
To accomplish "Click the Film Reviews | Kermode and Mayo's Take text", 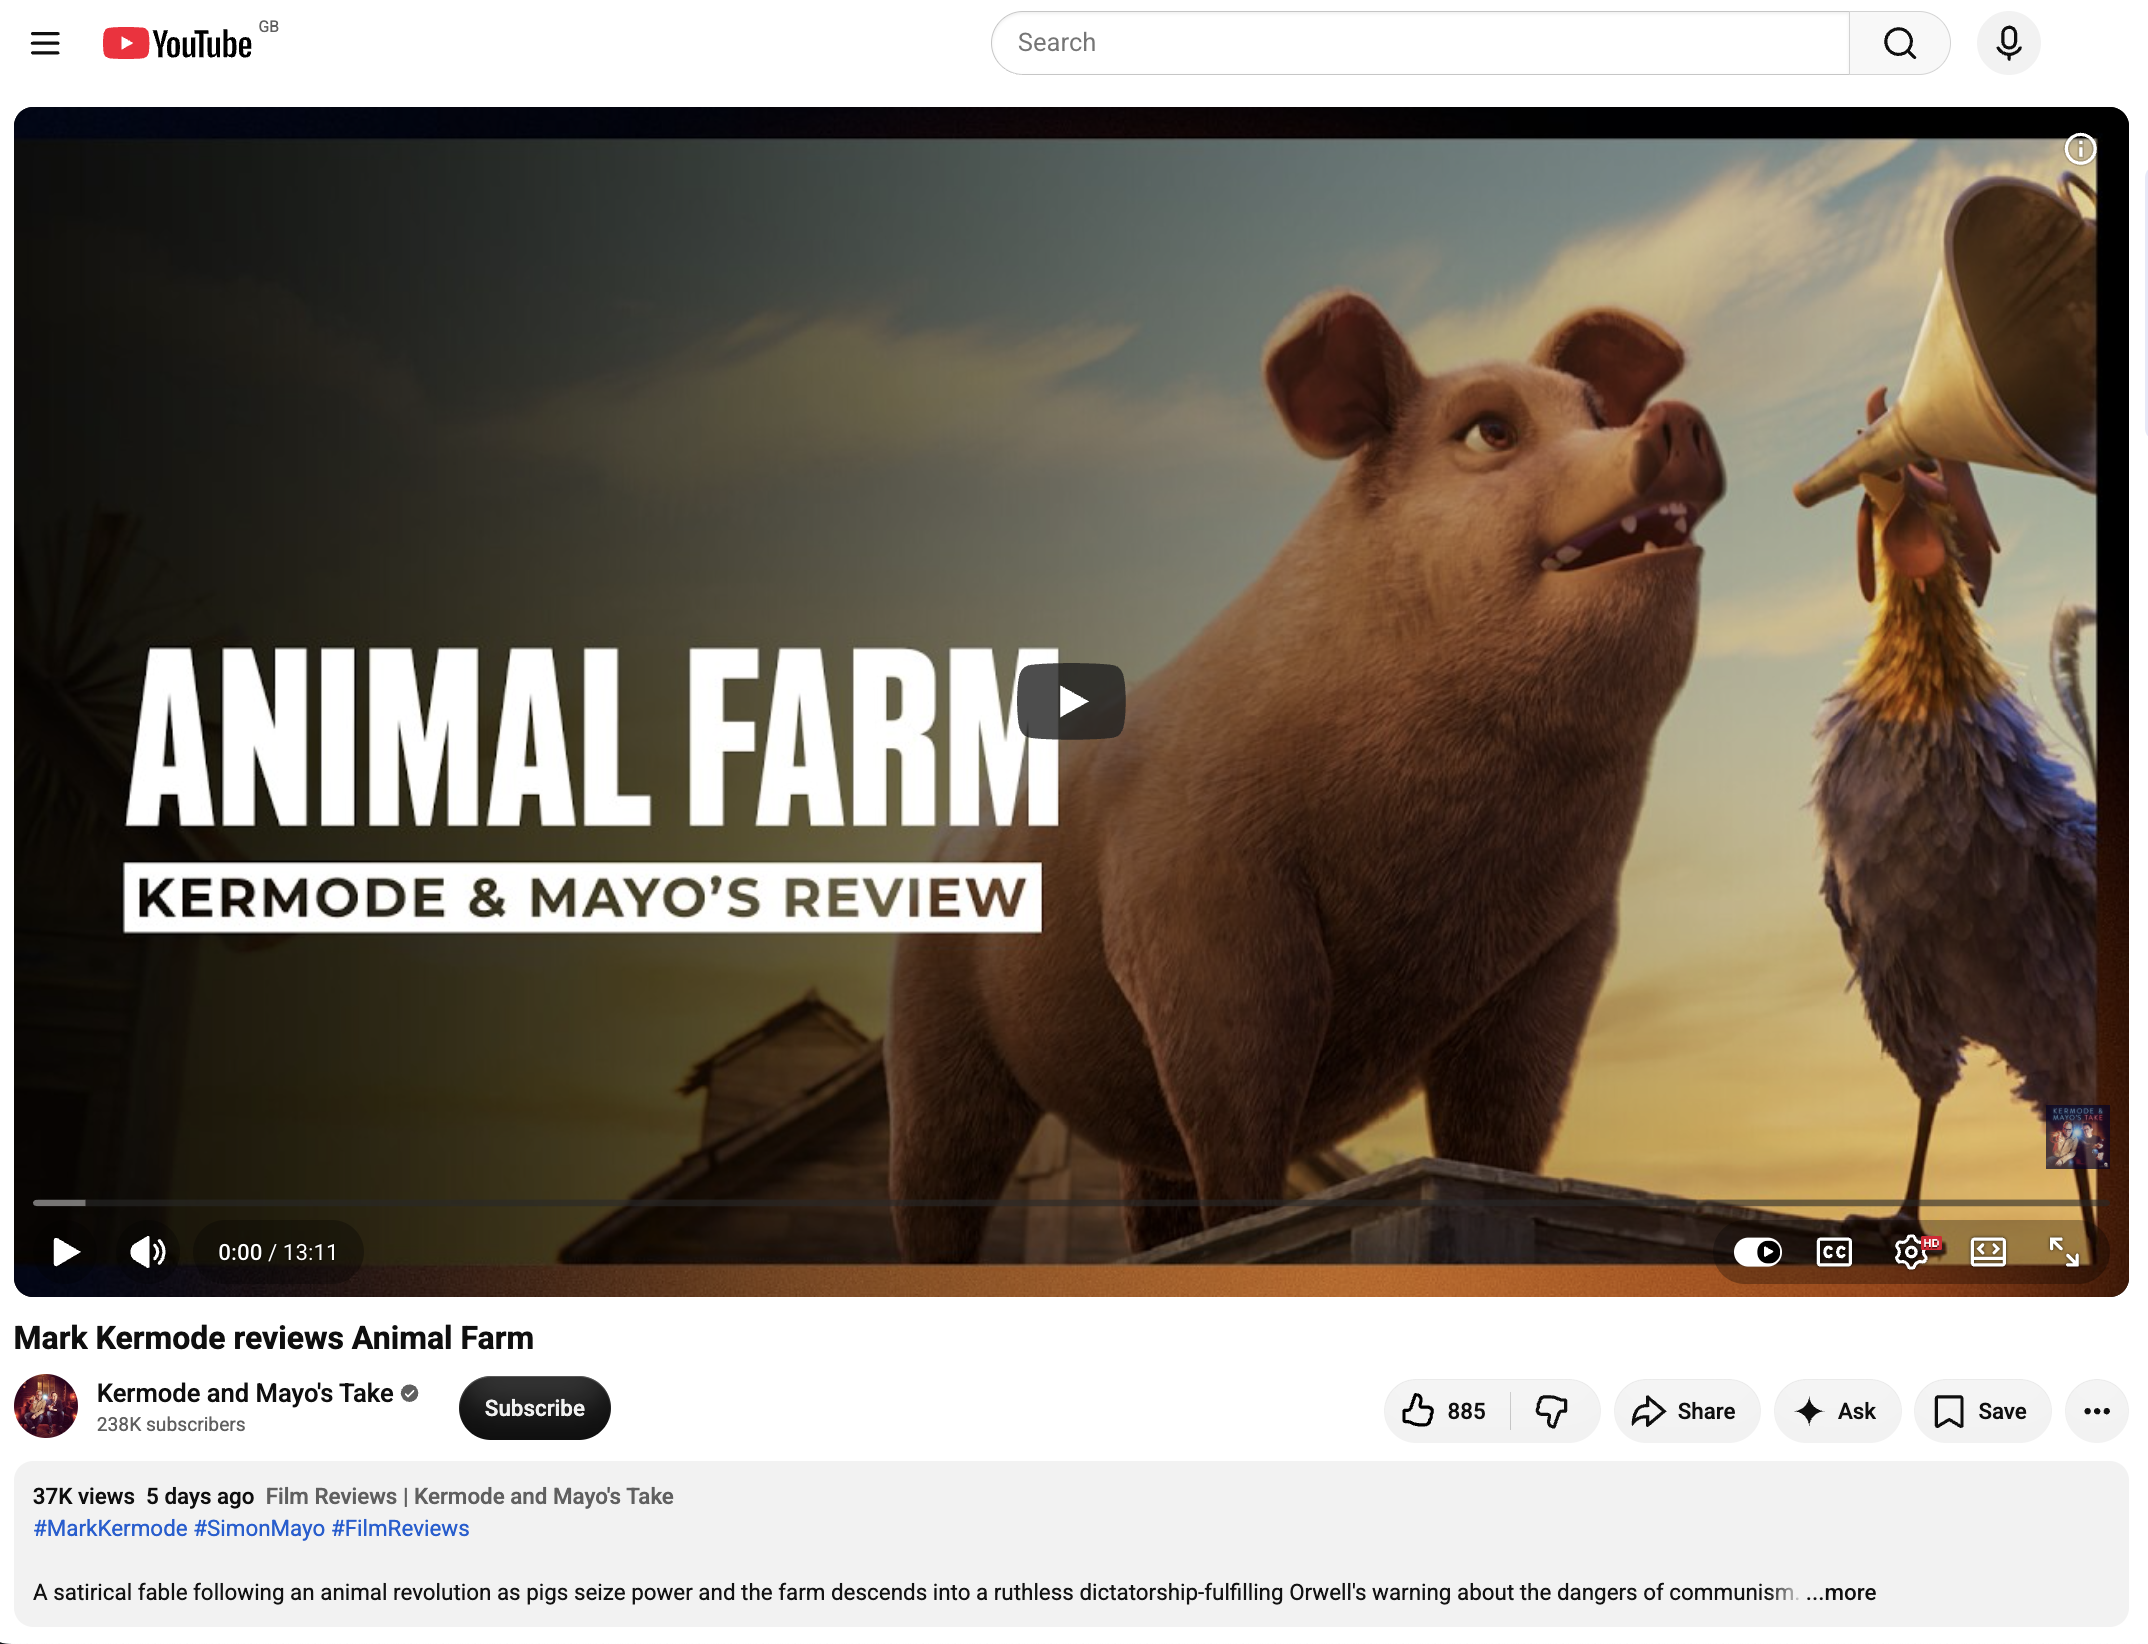I will tap(469, 1496).
